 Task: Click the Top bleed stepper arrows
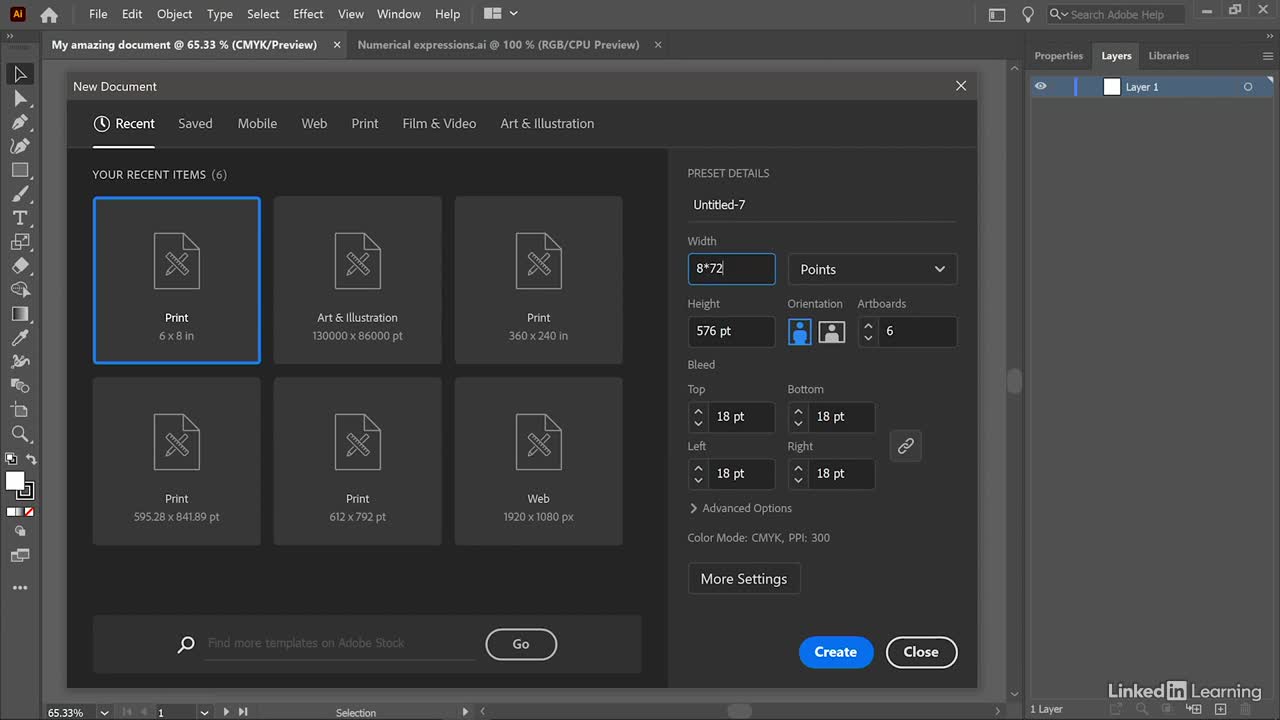tap(698, 417)
